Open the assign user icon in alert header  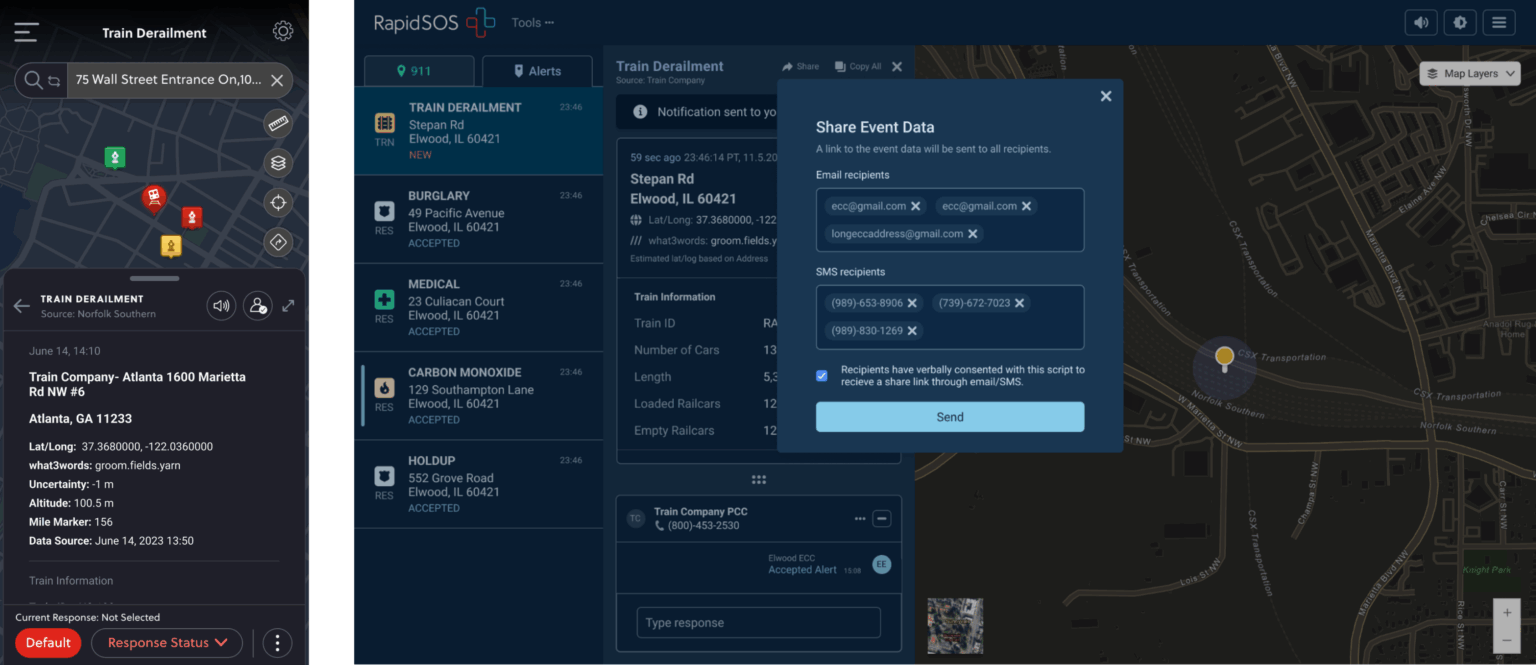(258, 306)
